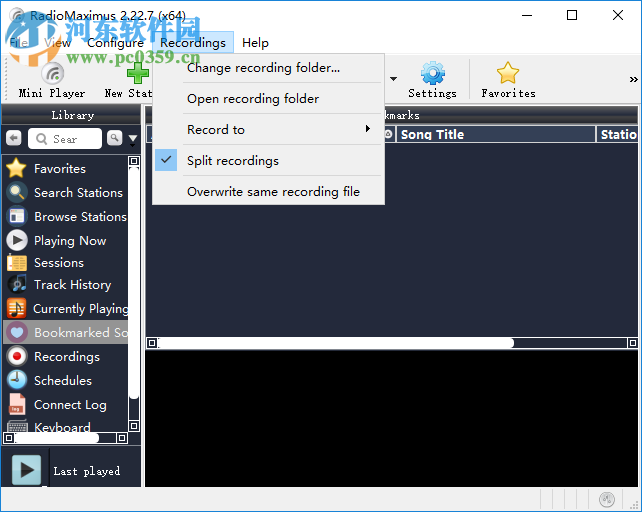
Task: Open Connect Log library entry text
Action: (x=70, y=405)
